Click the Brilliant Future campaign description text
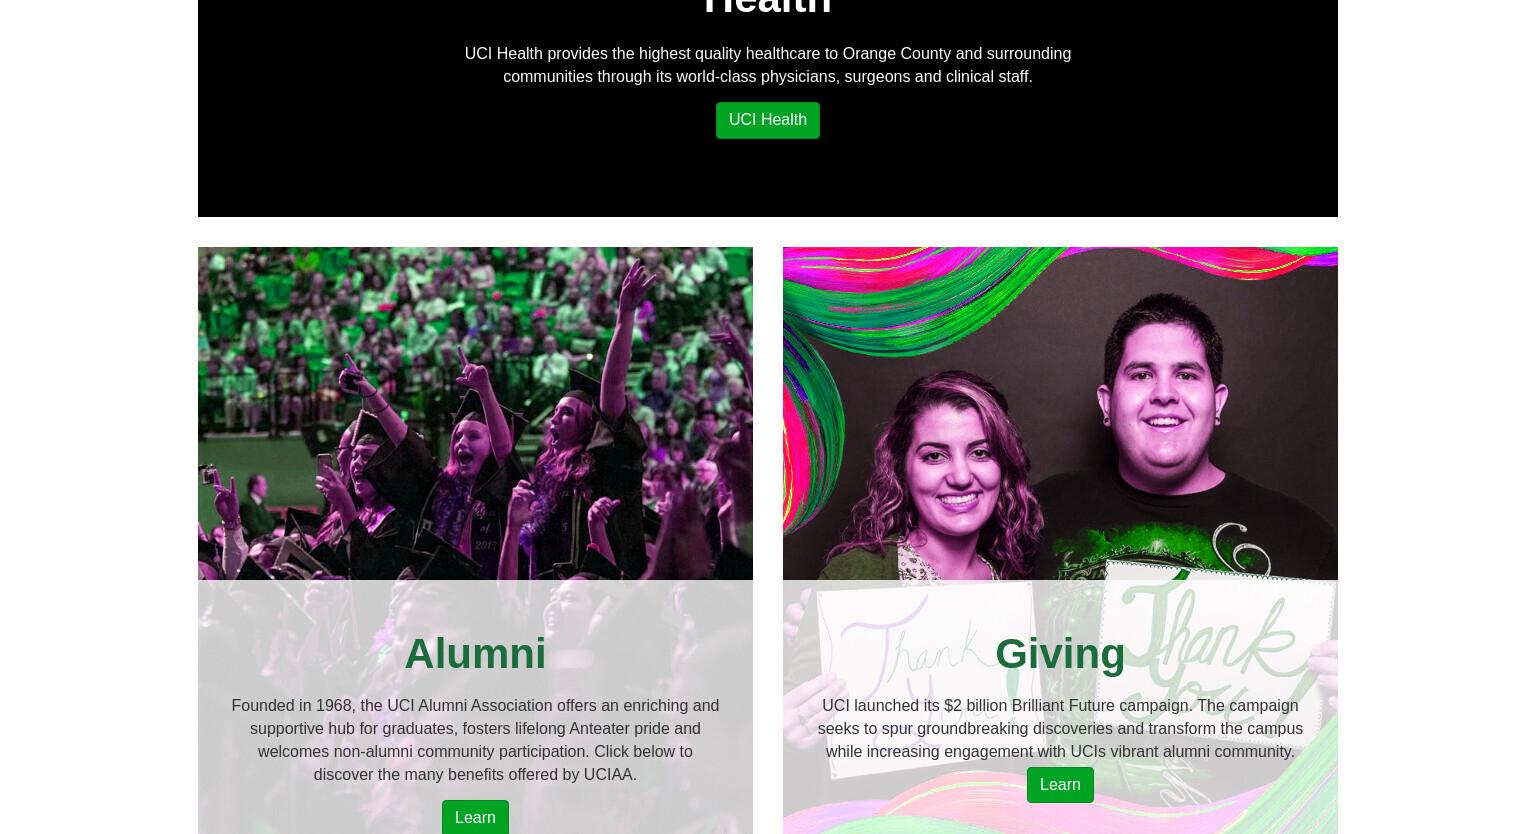This screenshot has height=834, width=1536. click(x=1060, y=729)
